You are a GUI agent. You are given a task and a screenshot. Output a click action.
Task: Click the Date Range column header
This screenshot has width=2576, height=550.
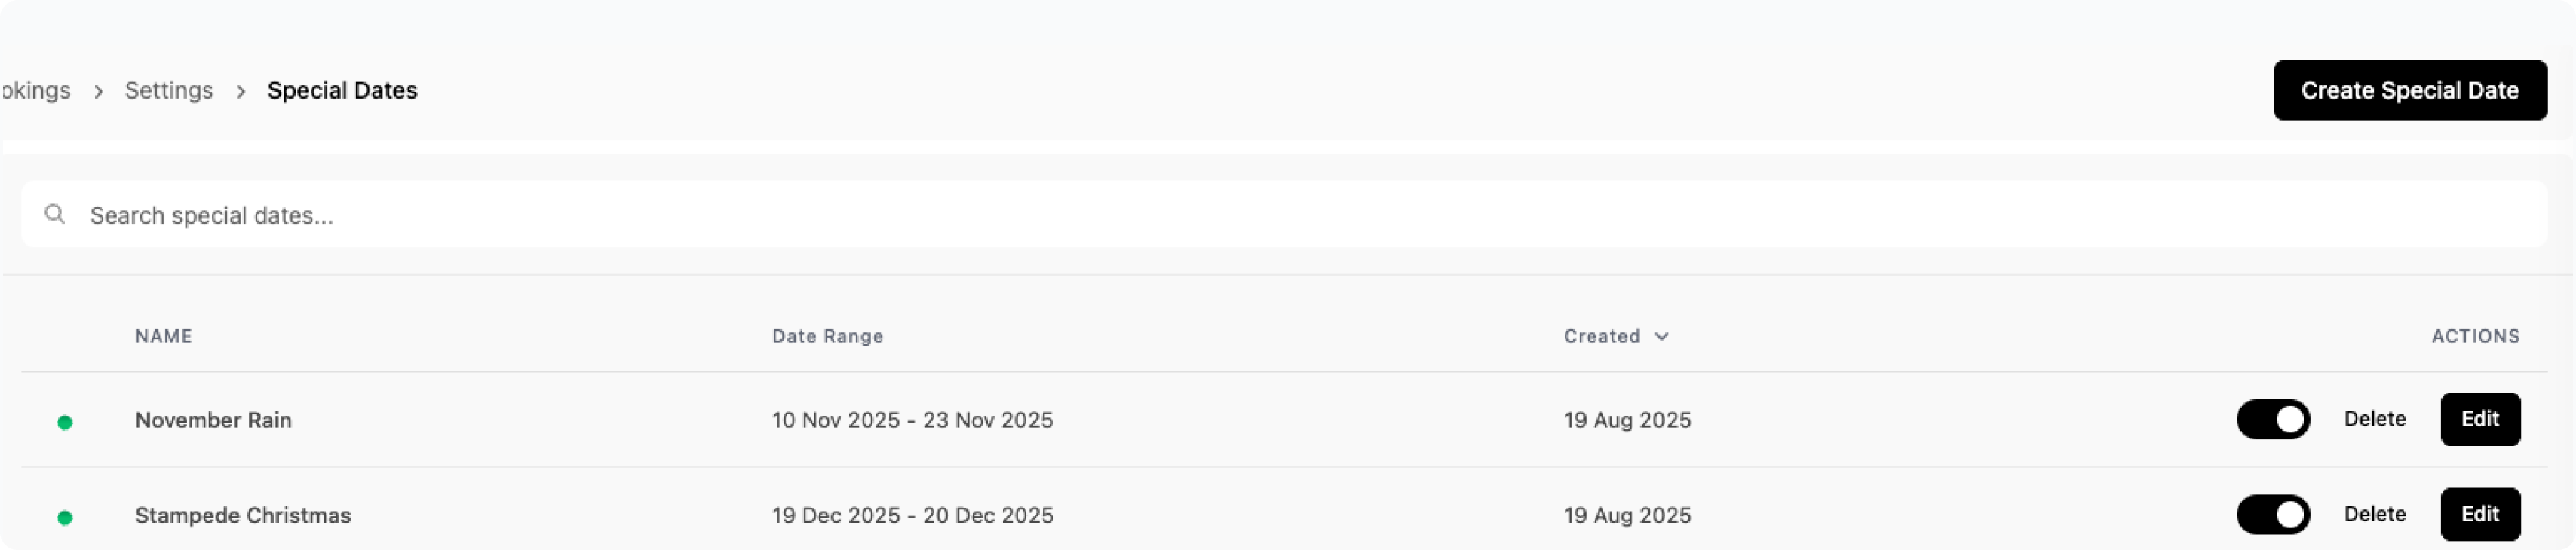827,336
